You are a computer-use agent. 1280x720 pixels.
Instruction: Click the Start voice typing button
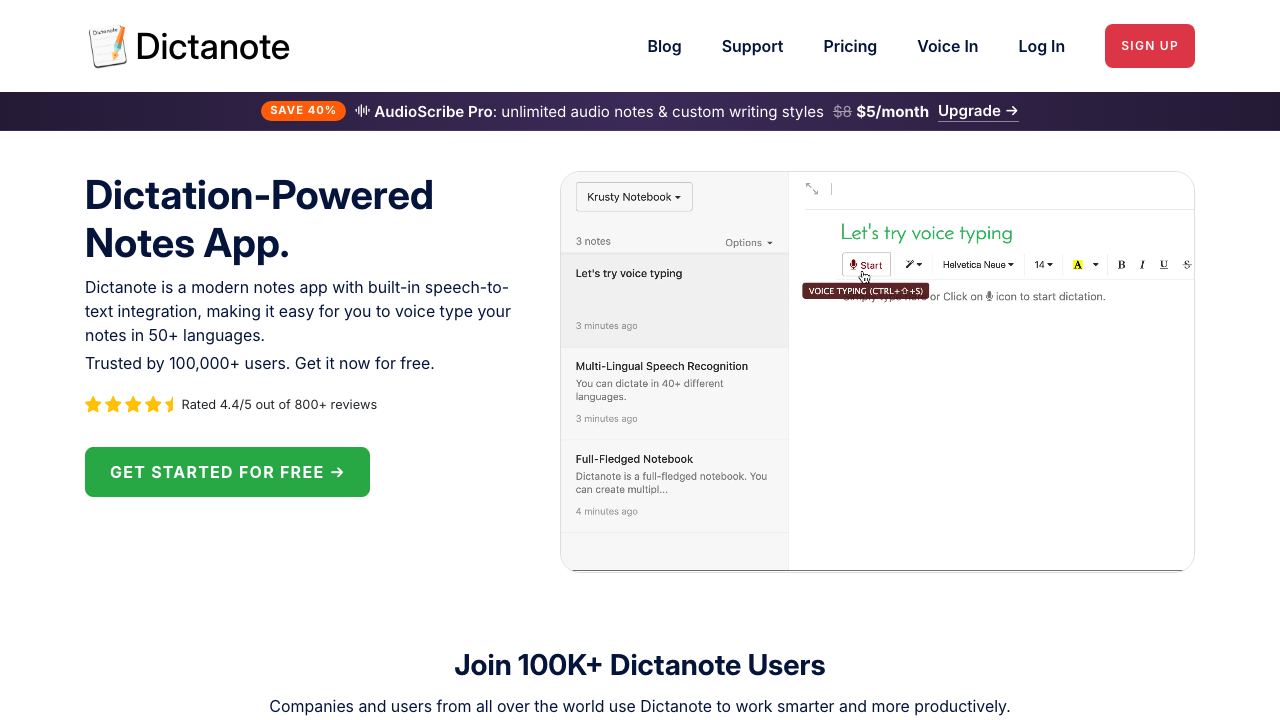[866, 265]
